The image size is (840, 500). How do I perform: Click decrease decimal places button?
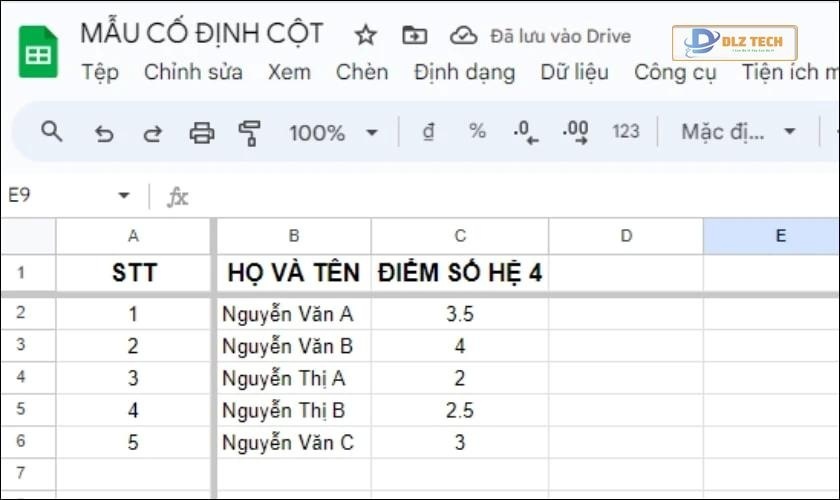click(525, 132)
